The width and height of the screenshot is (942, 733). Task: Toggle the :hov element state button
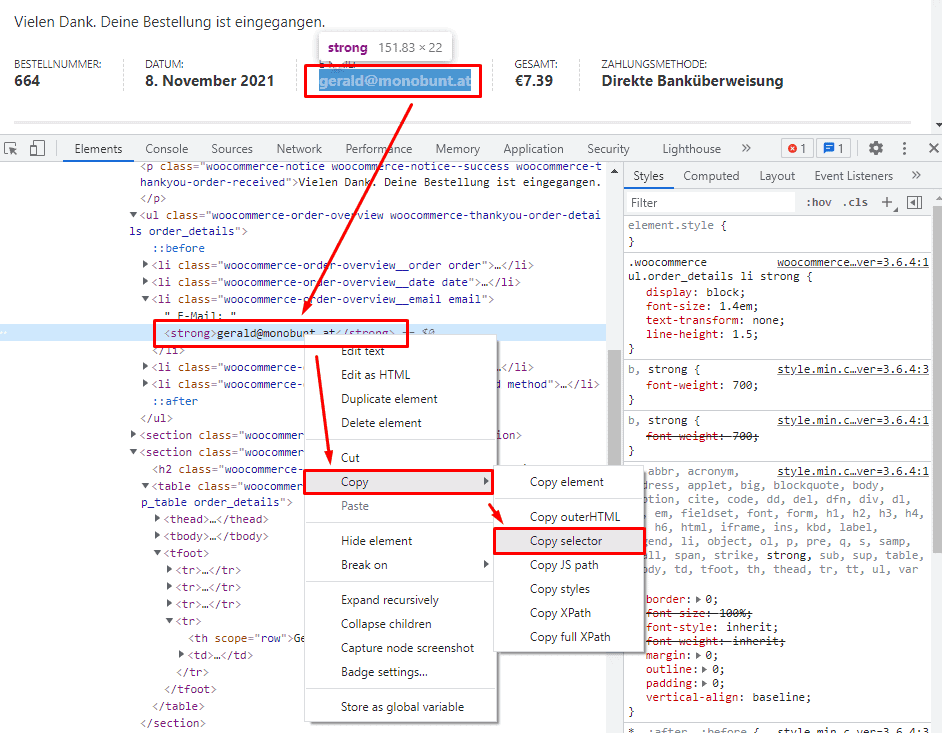click(818, 202)
